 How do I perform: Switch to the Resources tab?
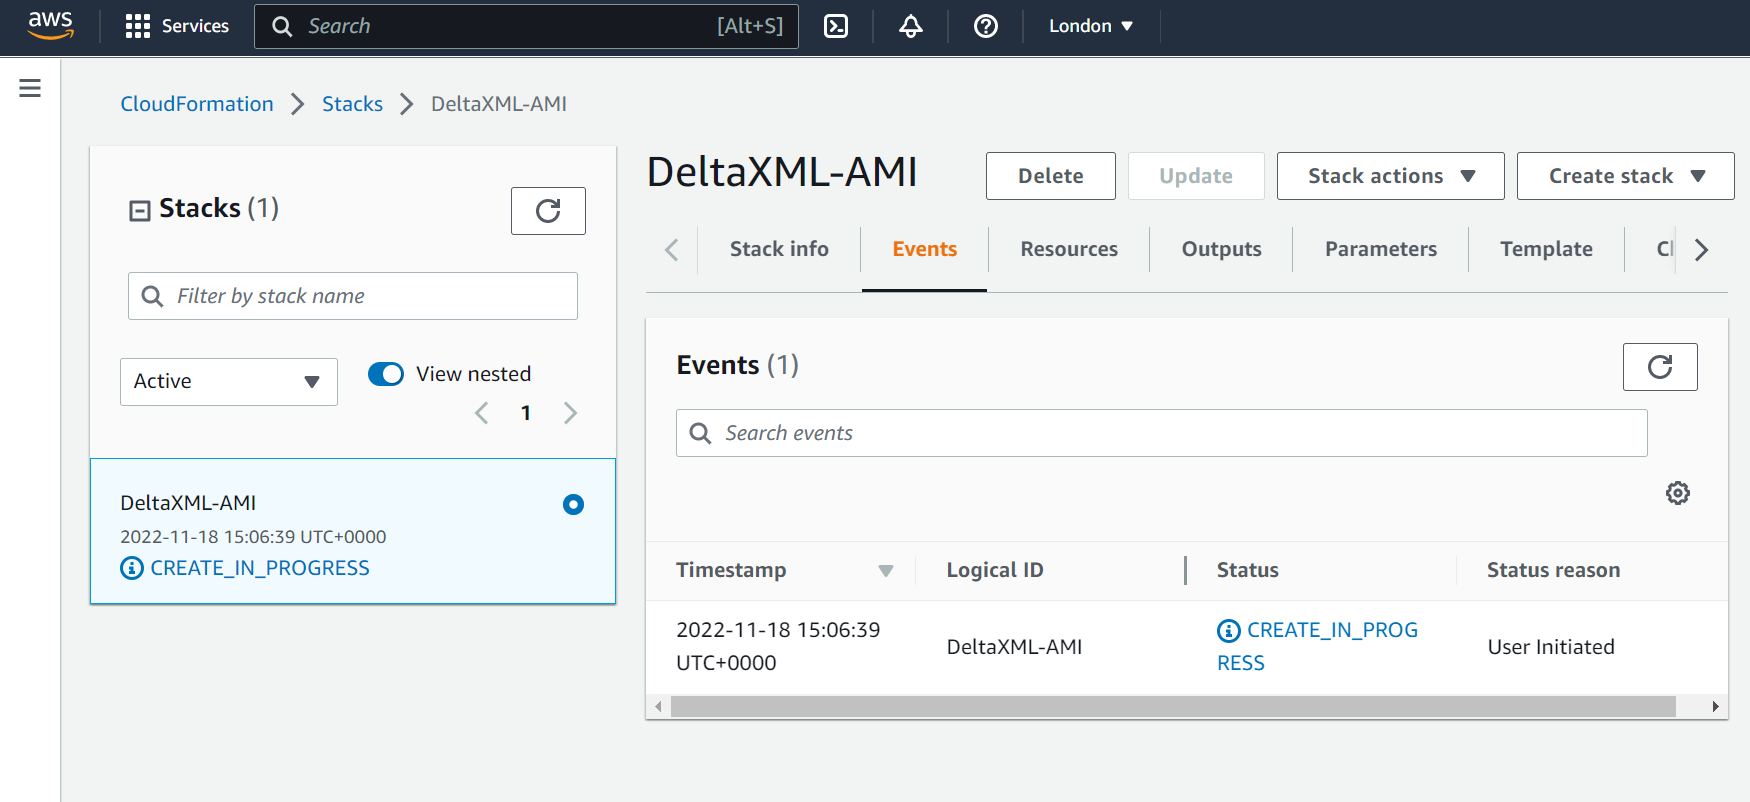tap(1069, 249)
